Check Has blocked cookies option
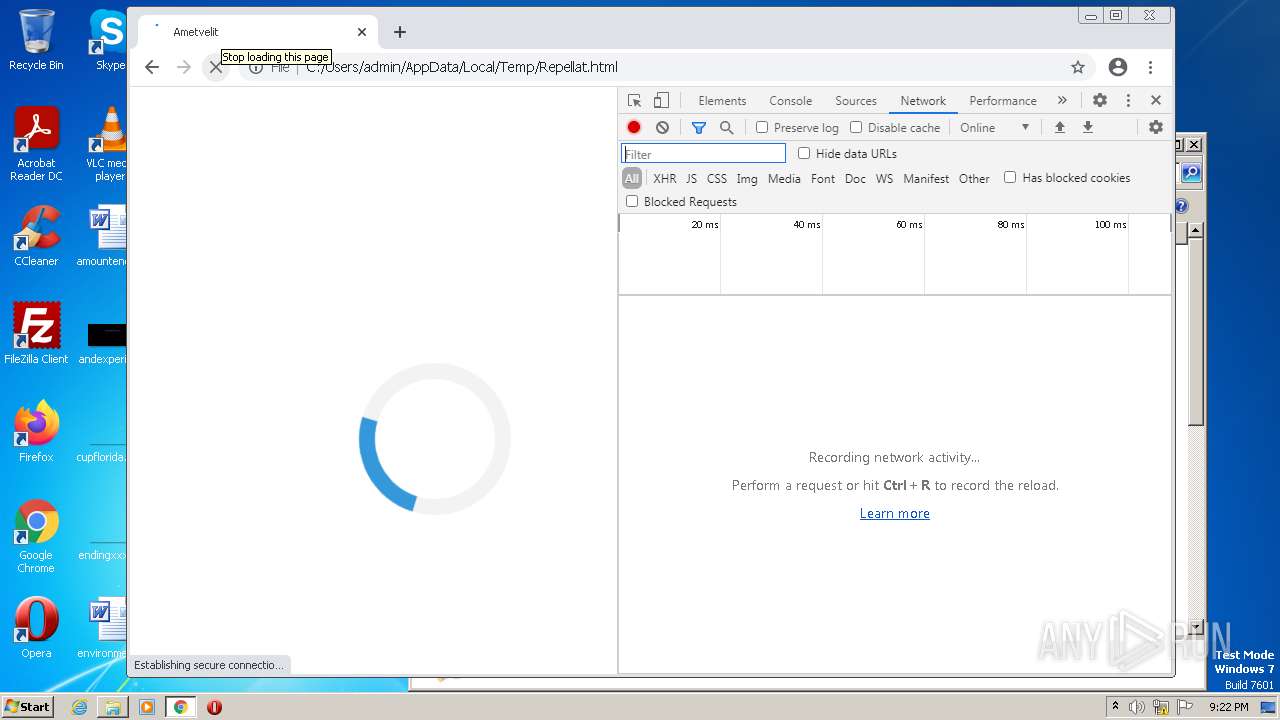Image resolution: width=1280 pixels, height=720 pixels. pyautogui.click(x=1010, y=177)
